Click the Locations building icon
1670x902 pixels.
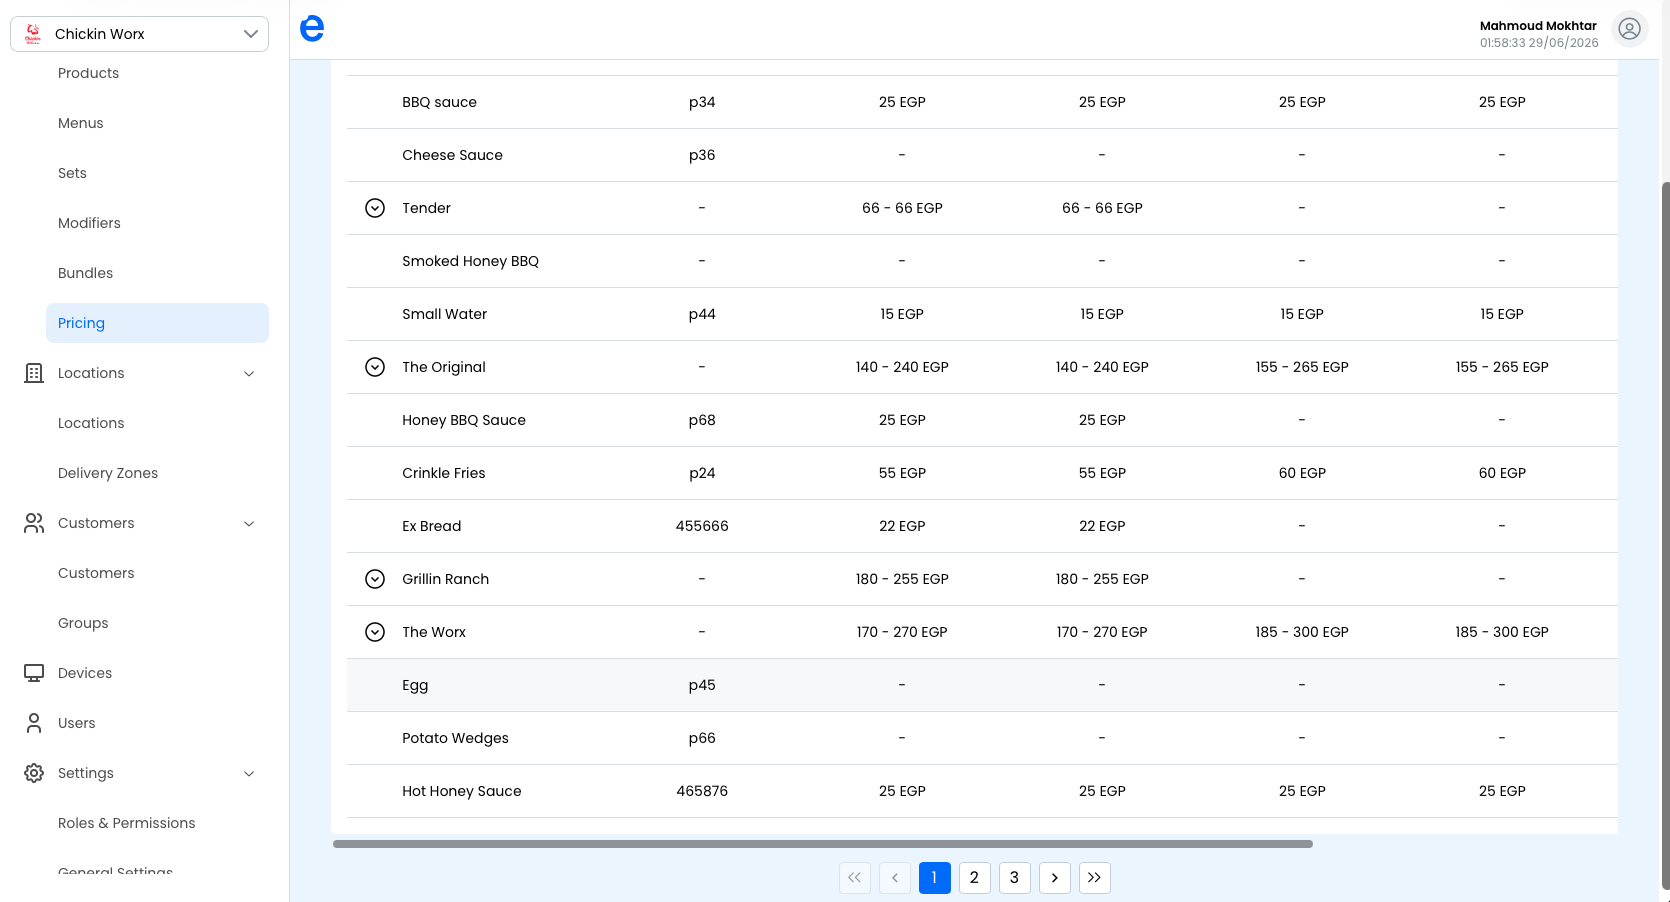34,373
